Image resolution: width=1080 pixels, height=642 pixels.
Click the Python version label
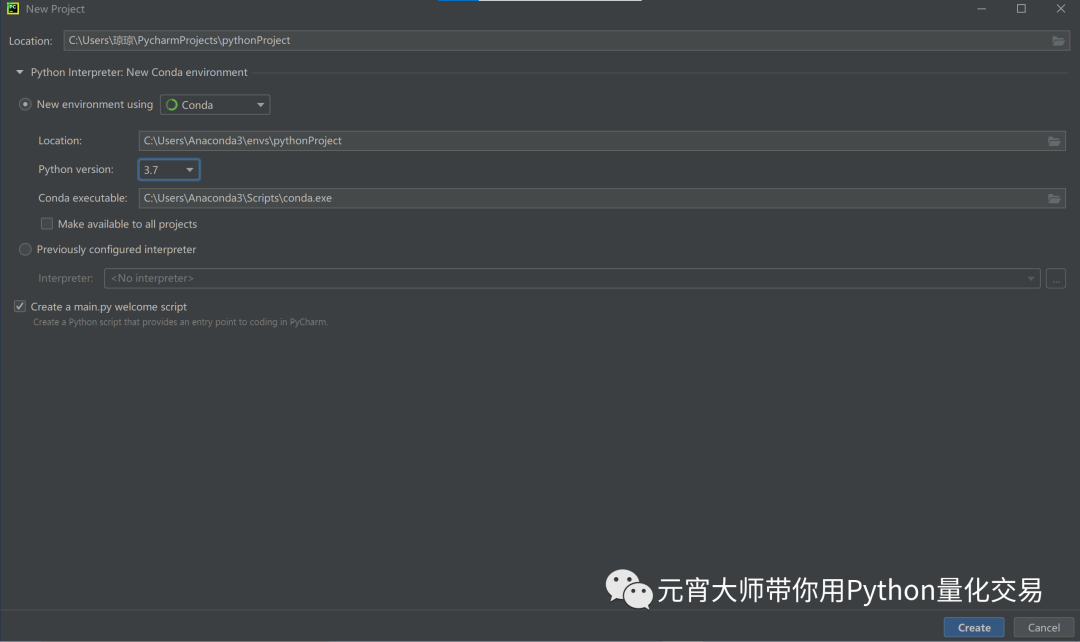[76, 169]
